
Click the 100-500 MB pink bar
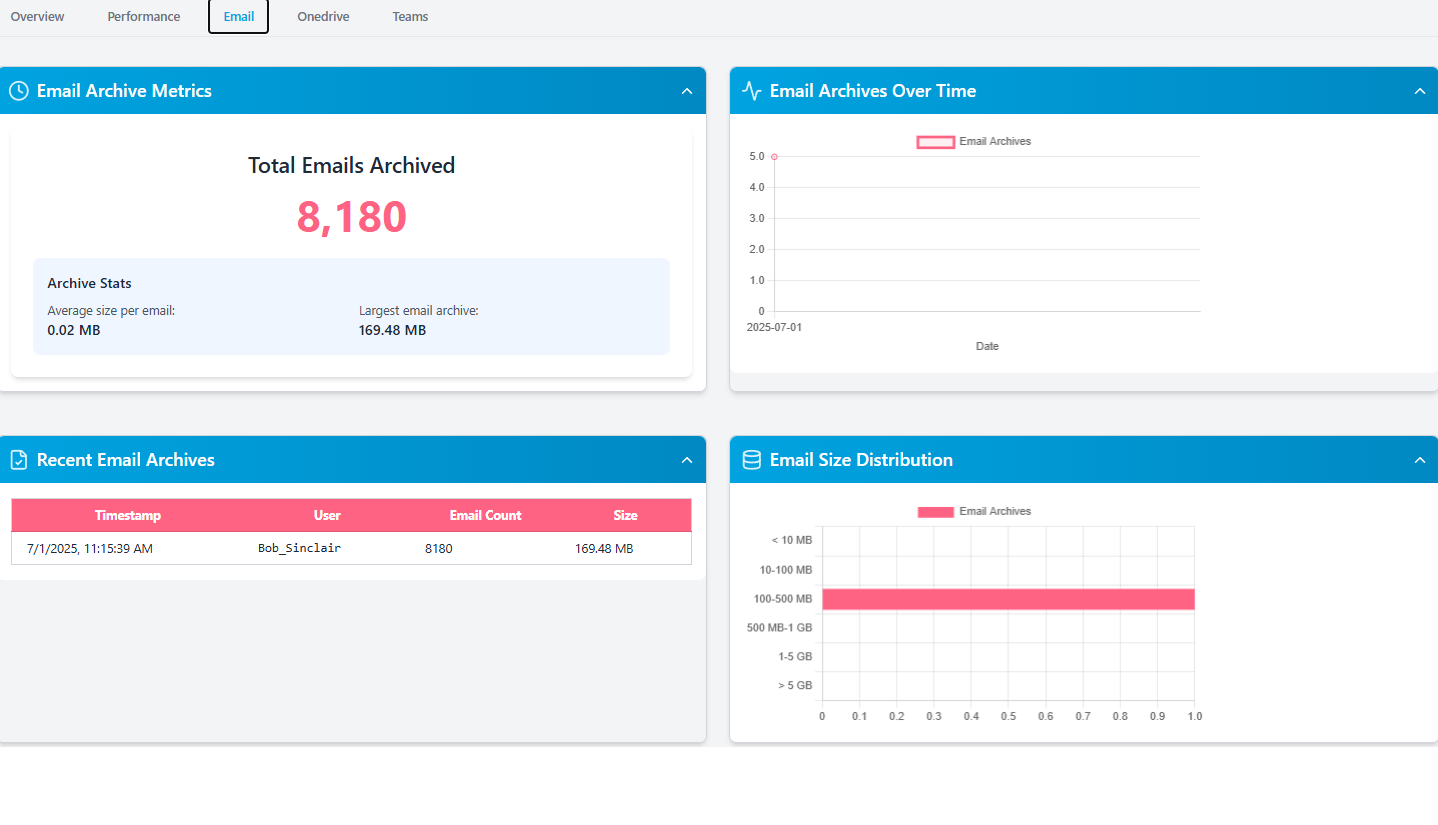pyautogui.click(x=1008, y=599)
